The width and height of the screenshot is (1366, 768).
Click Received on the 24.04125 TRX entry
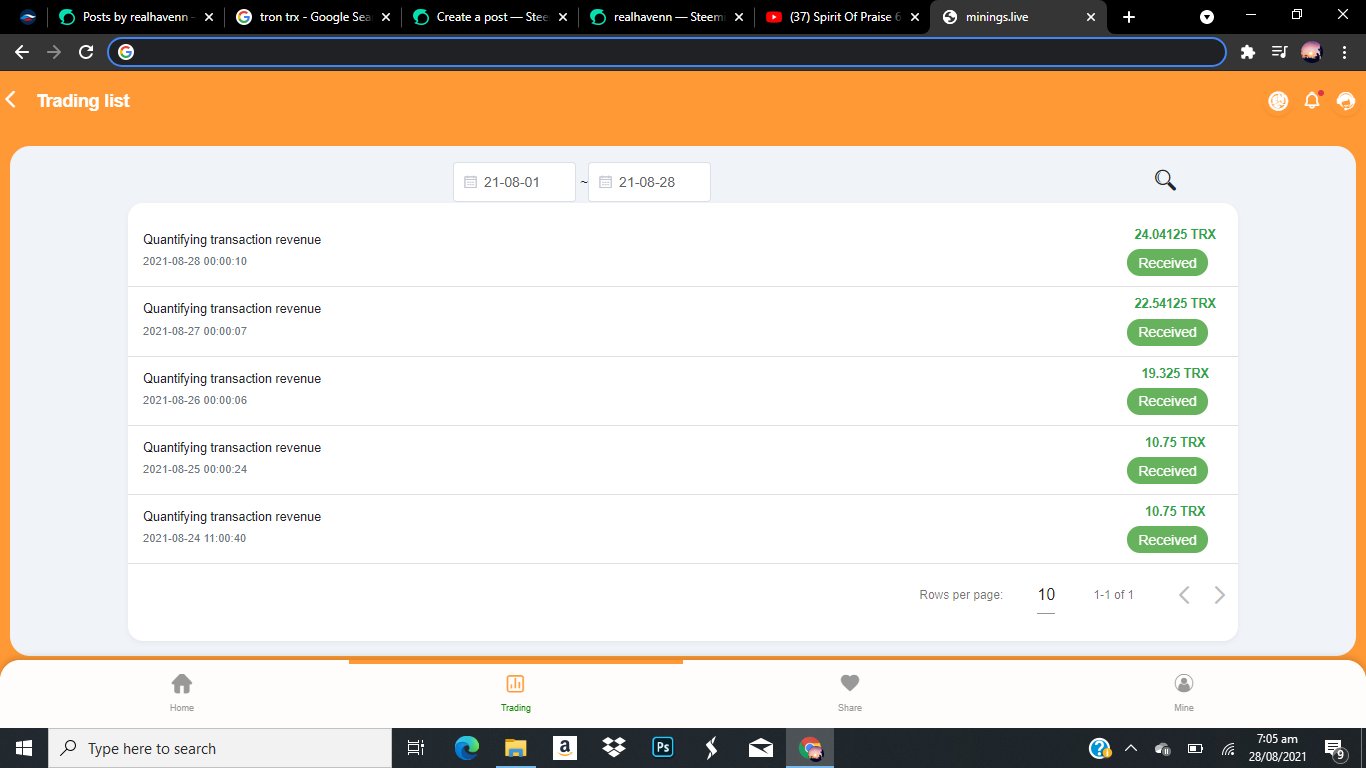click(x=1167, y=262)
